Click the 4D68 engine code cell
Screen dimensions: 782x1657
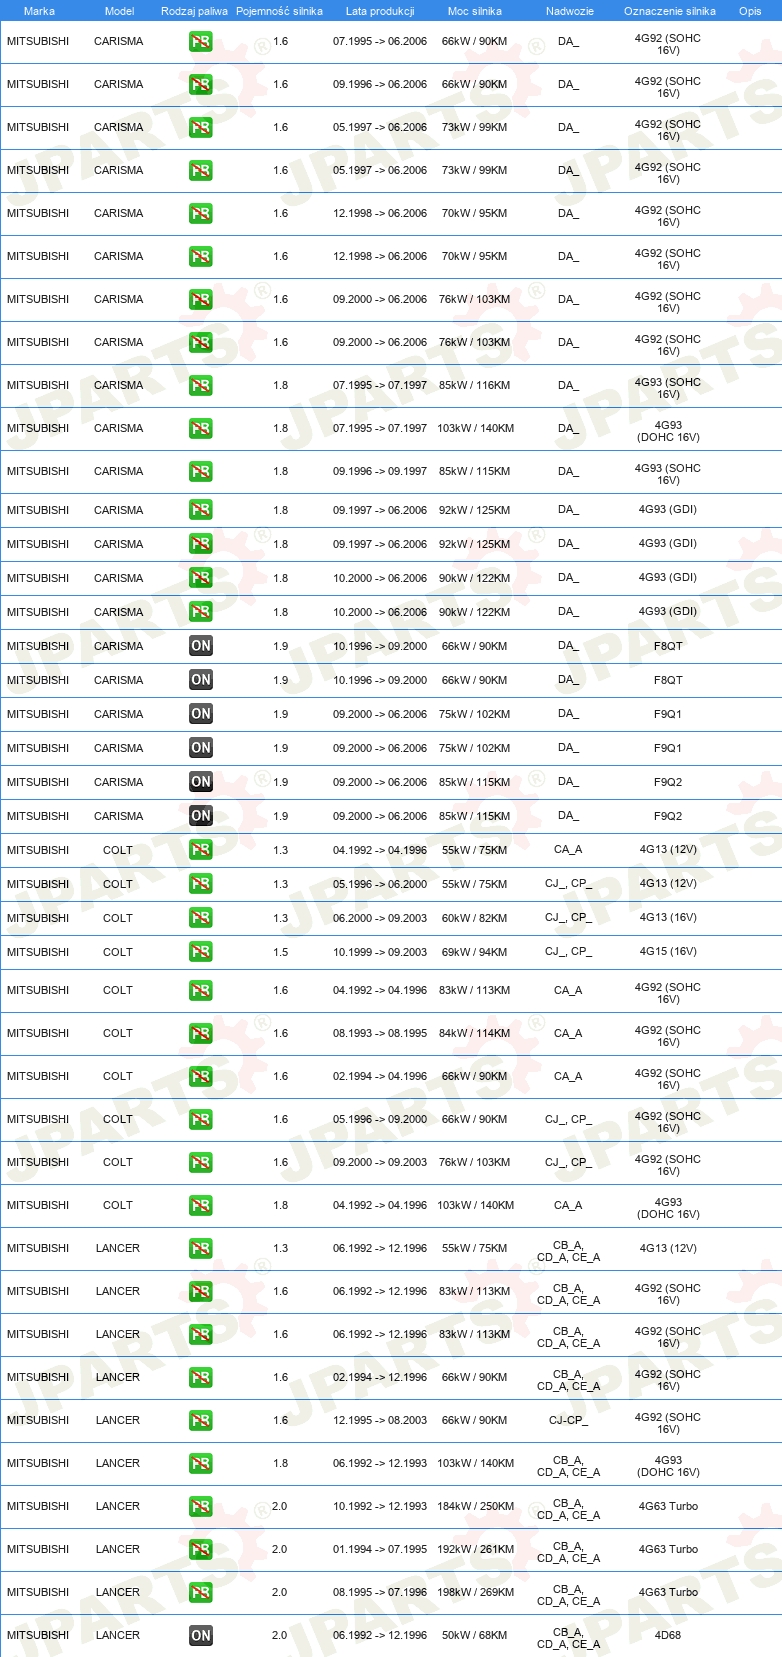click(x=668, y=1635)
